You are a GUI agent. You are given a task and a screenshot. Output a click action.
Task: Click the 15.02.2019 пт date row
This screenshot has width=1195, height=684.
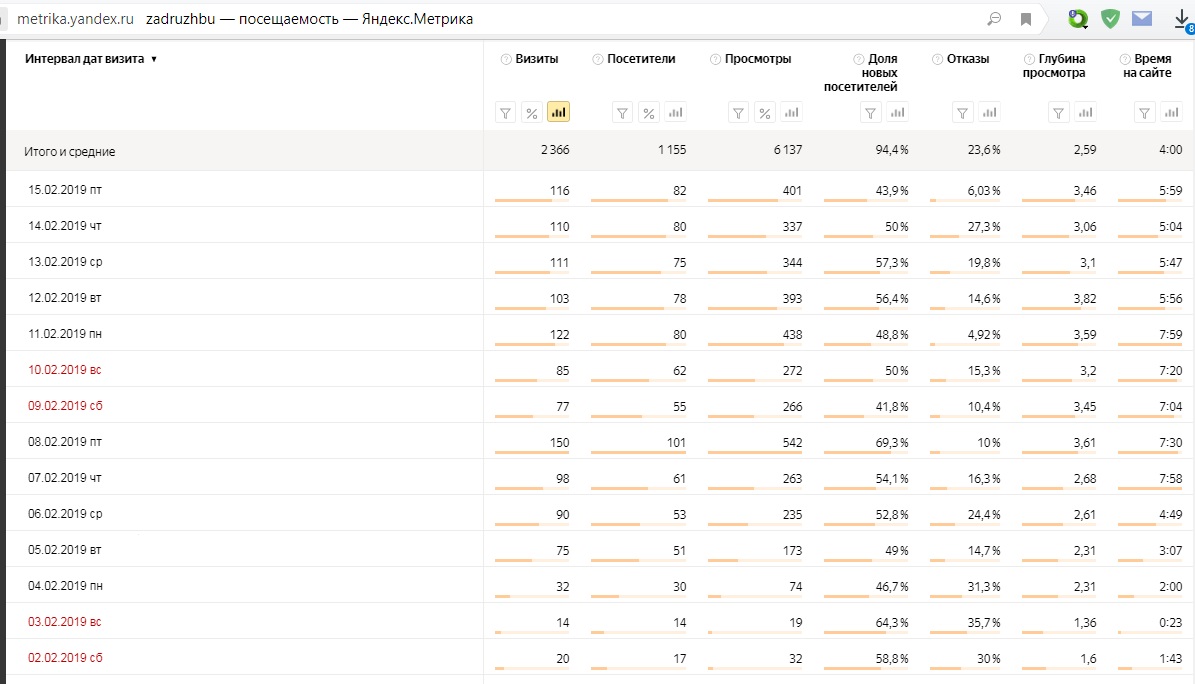[65, 189]
